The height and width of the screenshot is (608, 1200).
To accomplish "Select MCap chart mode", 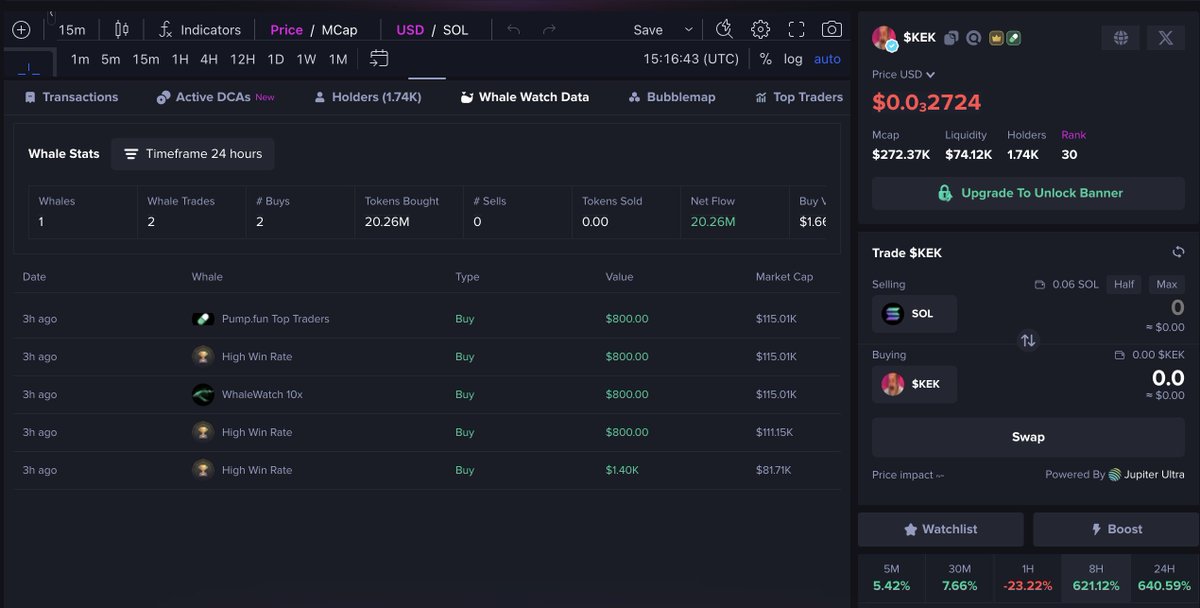I will coord(339,30).
